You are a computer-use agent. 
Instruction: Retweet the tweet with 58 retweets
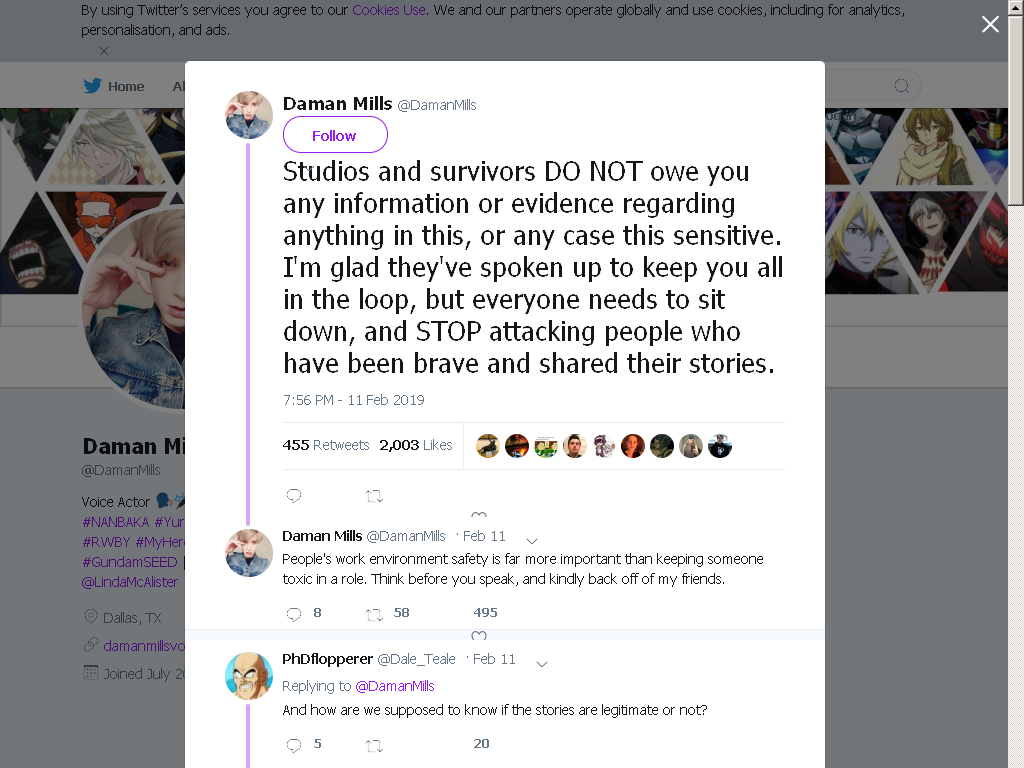pyautogui.click(x=374, y=614)
